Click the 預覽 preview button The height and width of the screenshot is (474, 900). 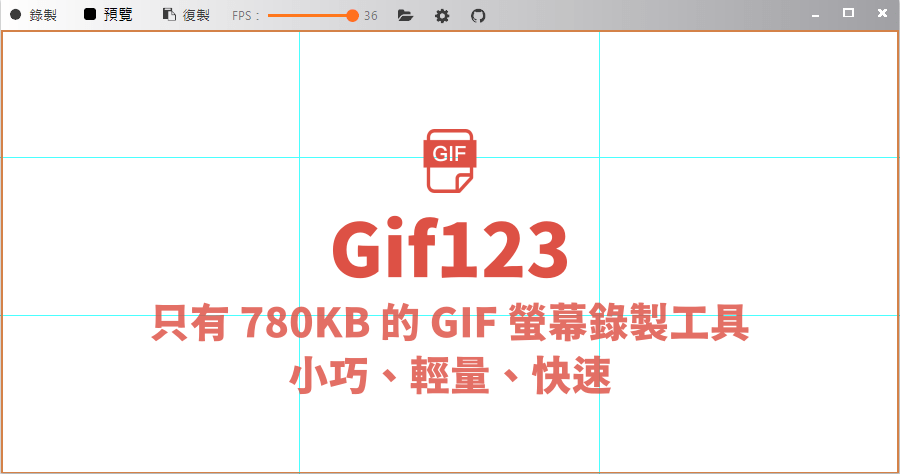tap(108, 15)
